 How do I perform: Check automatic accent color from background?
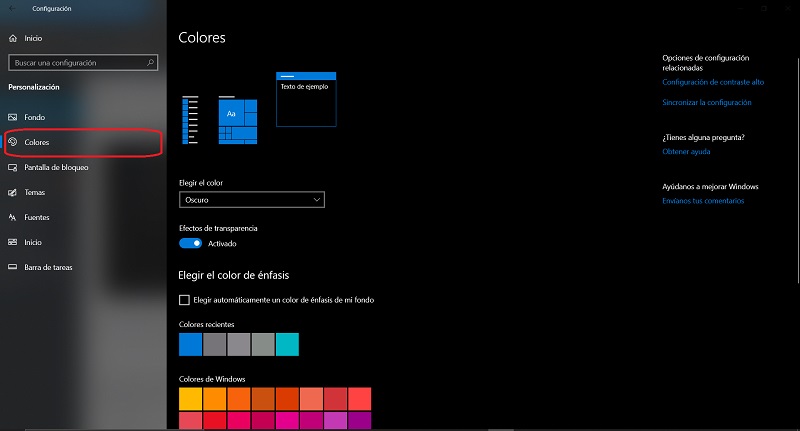click(184, 300)
